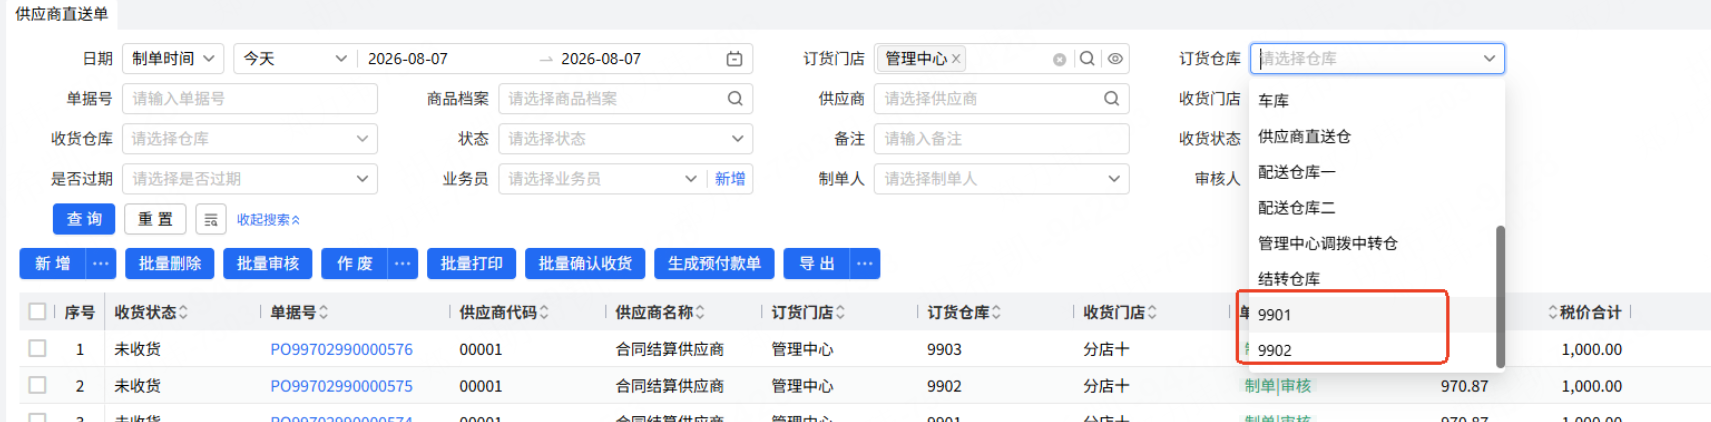Open more options beside 导出 button
1711x422 pixels.
click(x=865, y=264)
